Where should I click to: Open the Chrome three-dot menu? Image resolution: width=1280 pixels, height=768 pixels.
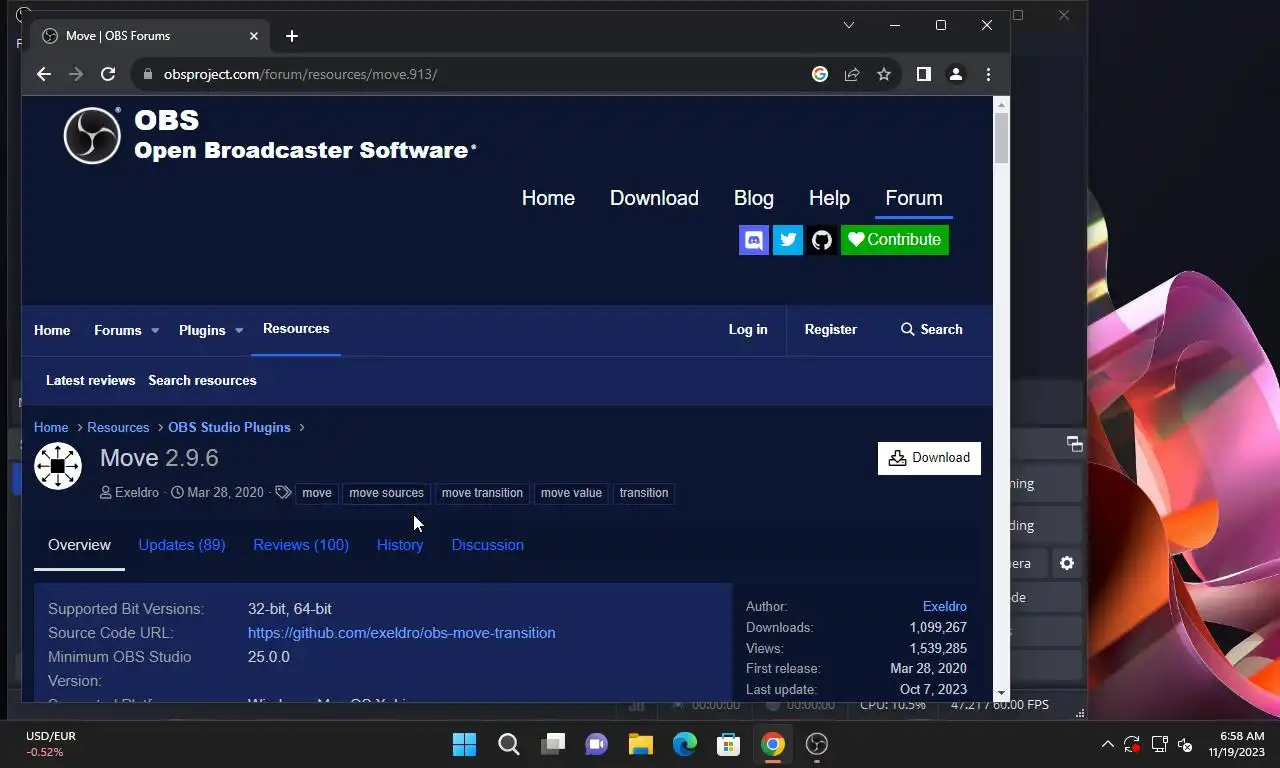[988, 74]
